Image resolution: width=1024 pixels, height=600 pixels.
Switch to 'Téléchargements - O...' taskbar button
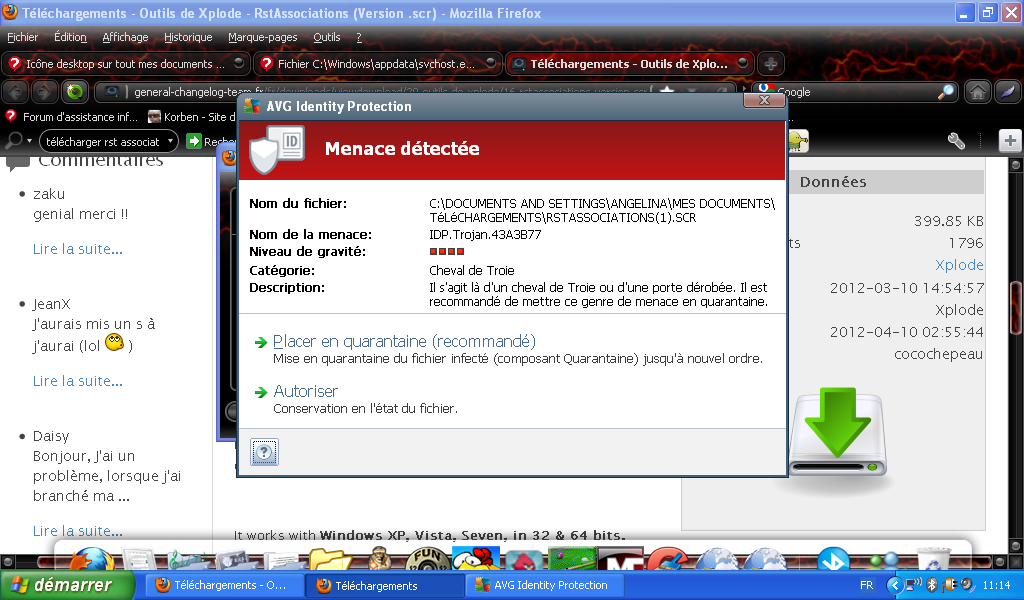[223, 586]
